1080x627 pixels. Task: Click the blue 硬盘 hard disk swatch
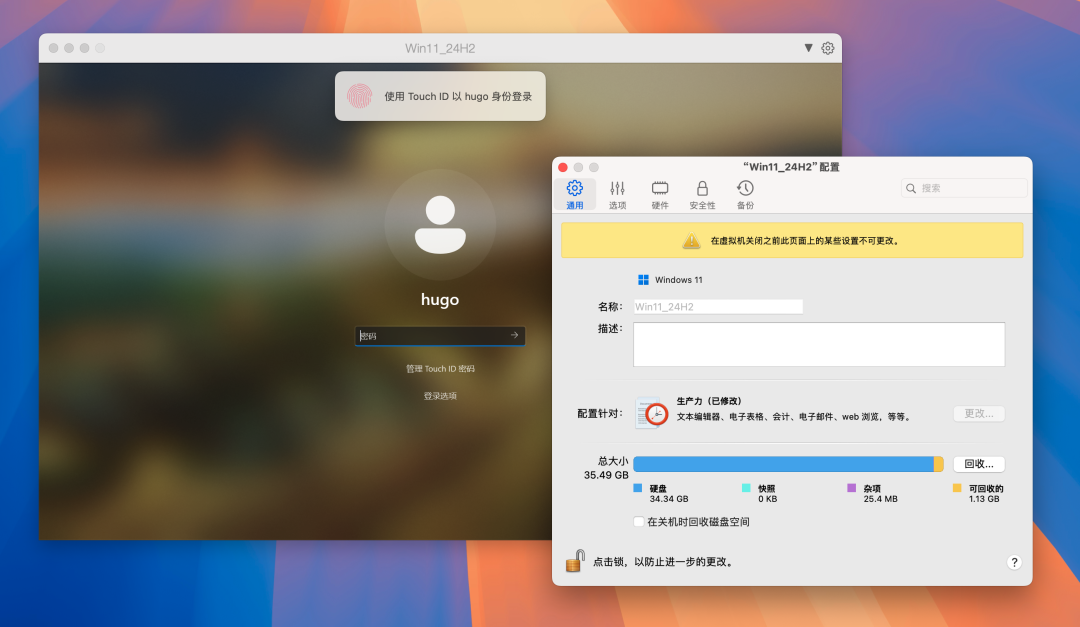[x=637, y=488]
